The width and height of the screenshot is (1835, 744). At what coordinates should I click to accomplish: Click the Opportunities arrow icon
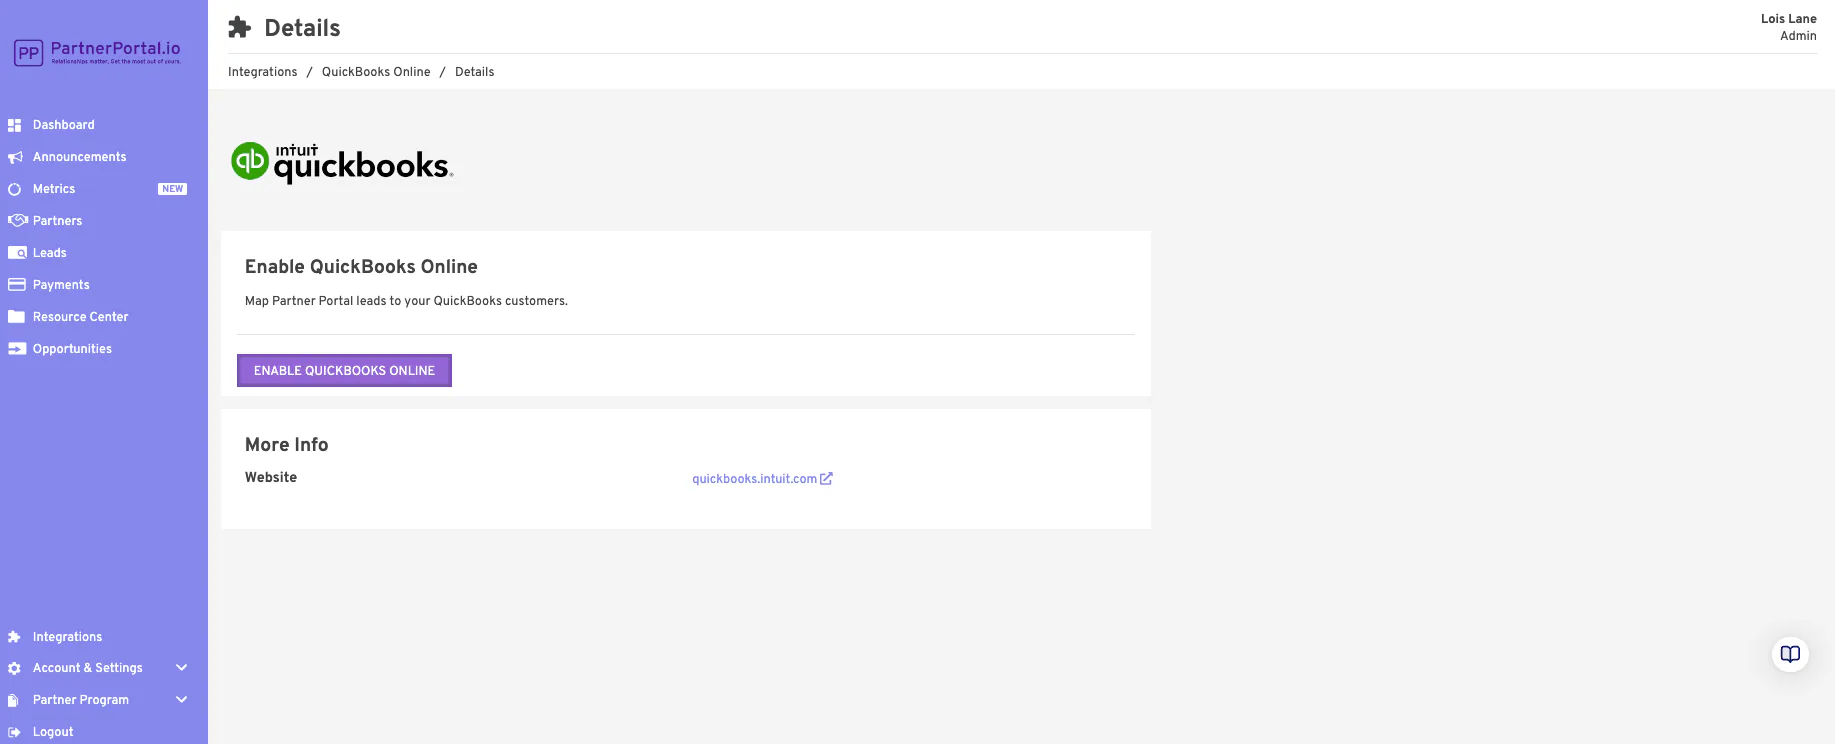coord(17,349)
